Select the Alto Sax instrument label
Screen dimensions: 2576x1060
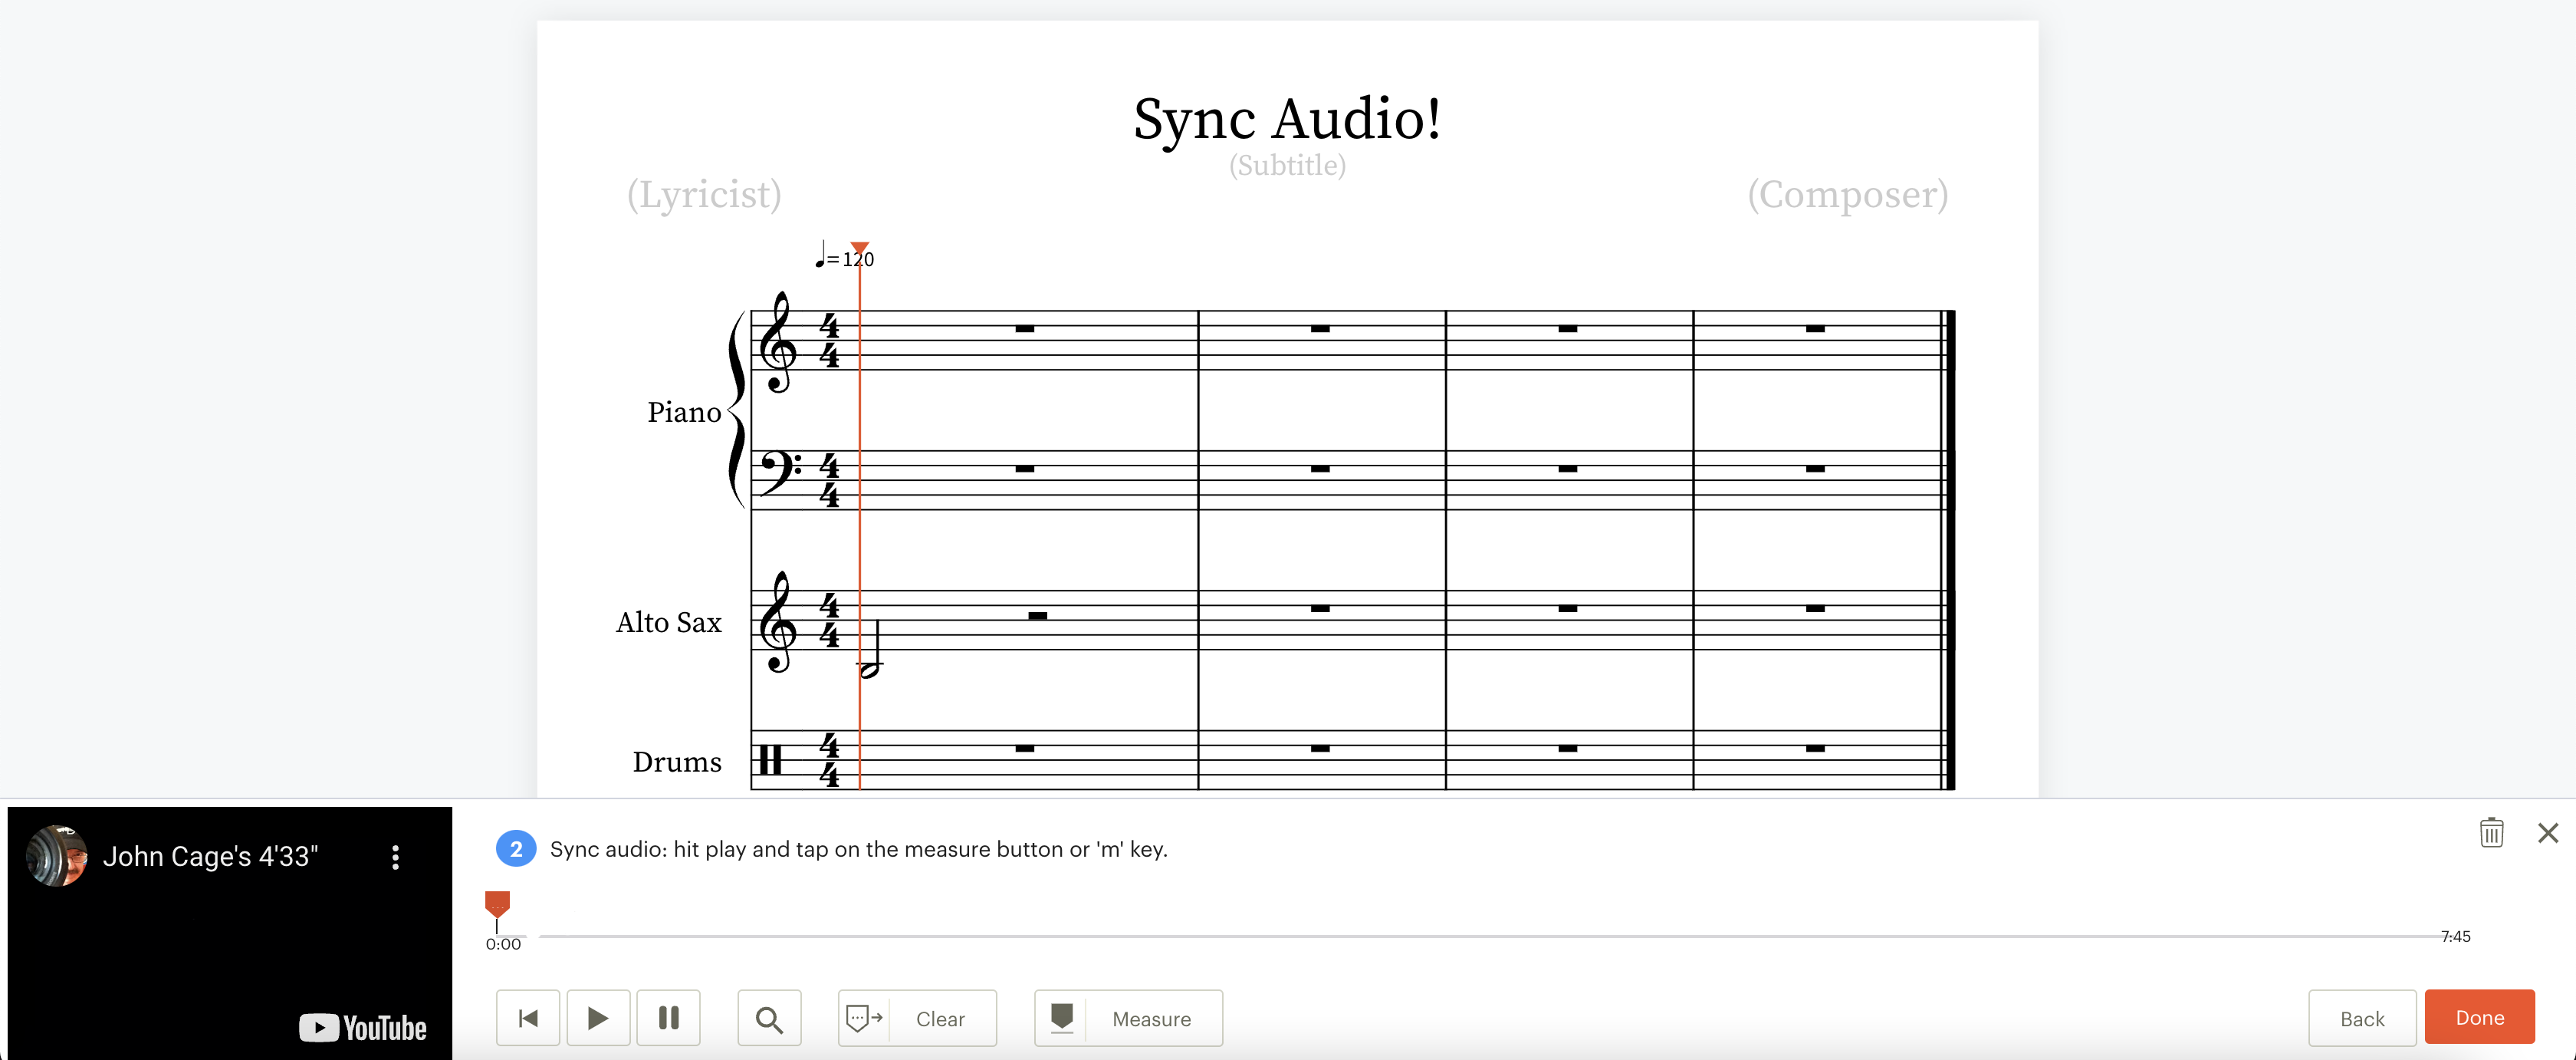point(668,622)
